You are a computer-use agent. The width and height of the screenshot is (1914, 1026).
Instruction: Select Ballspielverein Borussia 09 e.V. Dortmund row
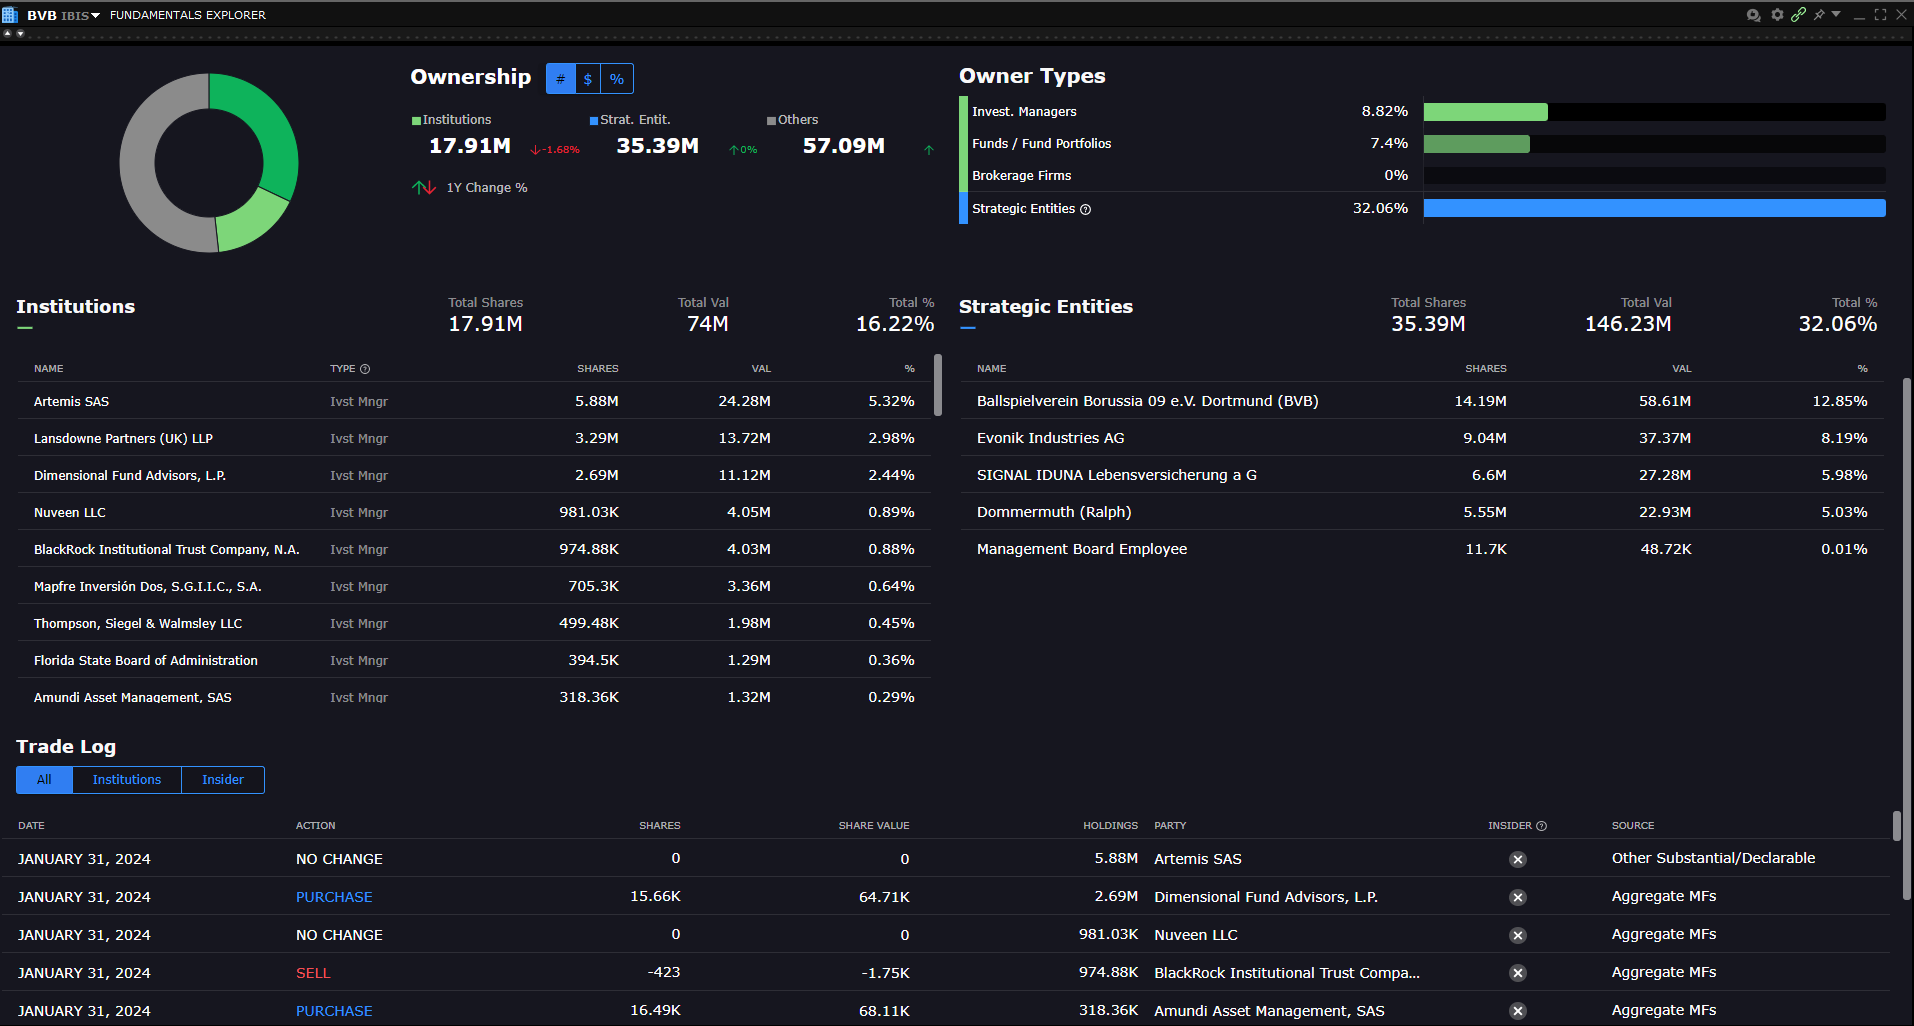[1422, 401]
